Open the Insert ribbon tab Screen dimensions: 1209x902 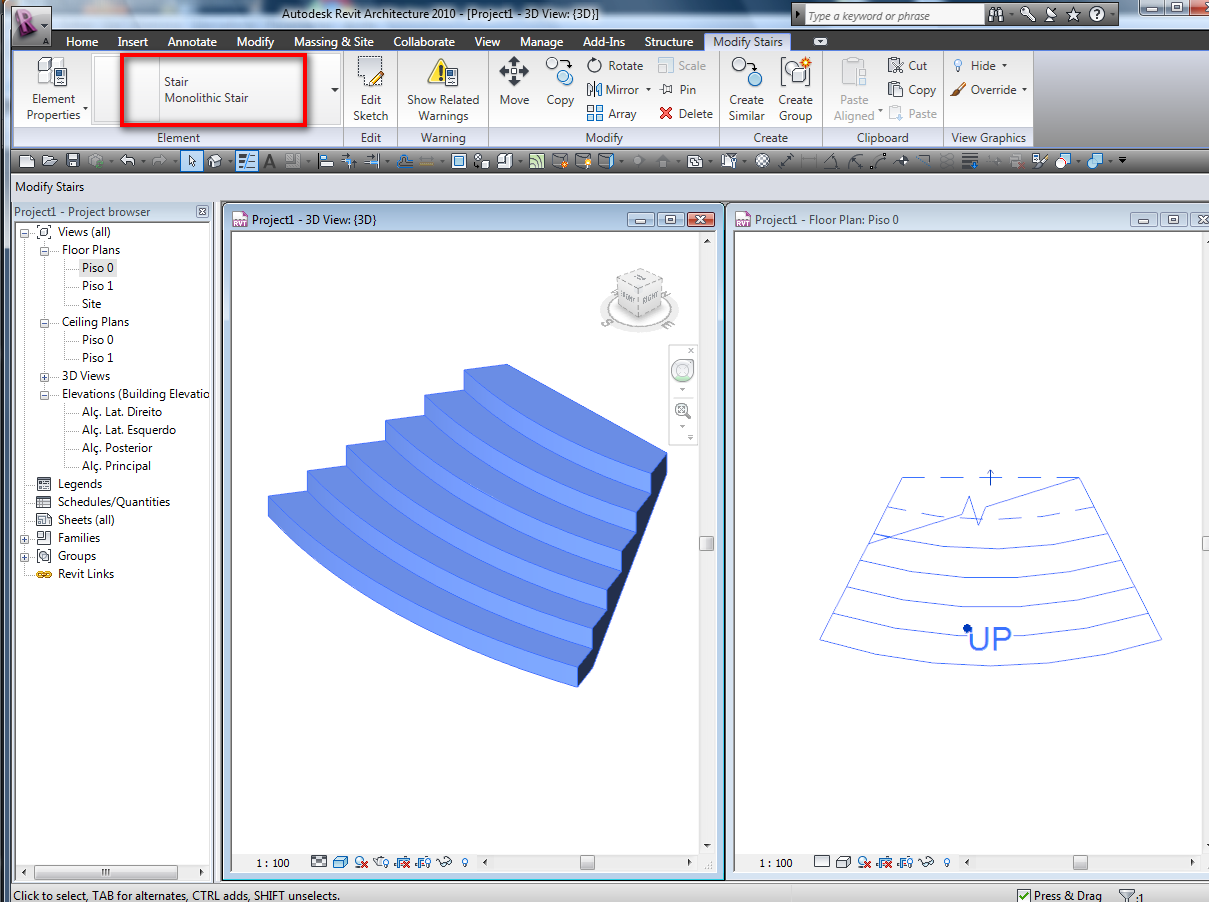click(133, 42)
